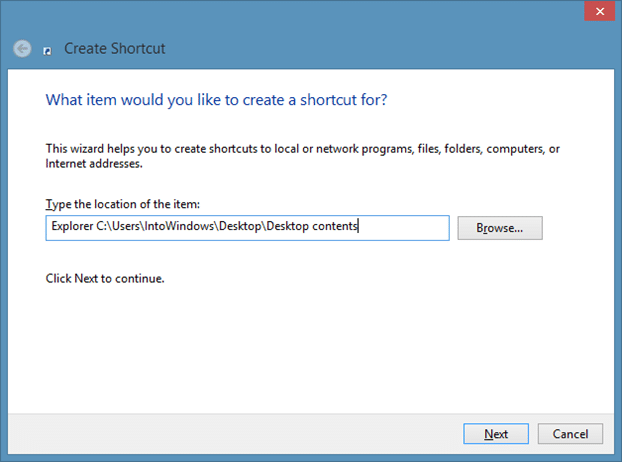Open the Browse... file dialog

pos(500,228)
